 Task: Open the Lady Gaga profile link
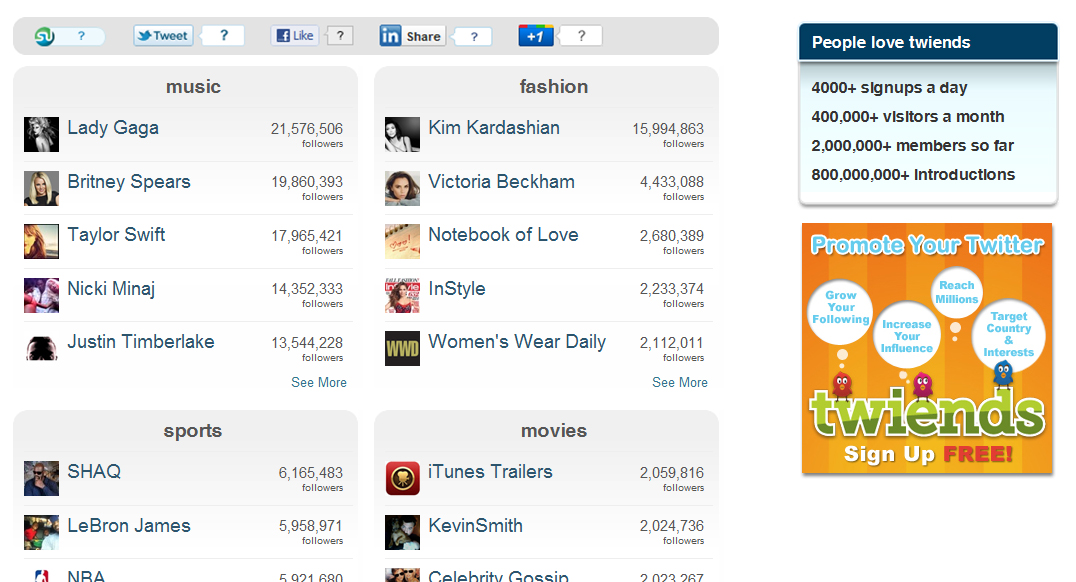pos(113,128)
